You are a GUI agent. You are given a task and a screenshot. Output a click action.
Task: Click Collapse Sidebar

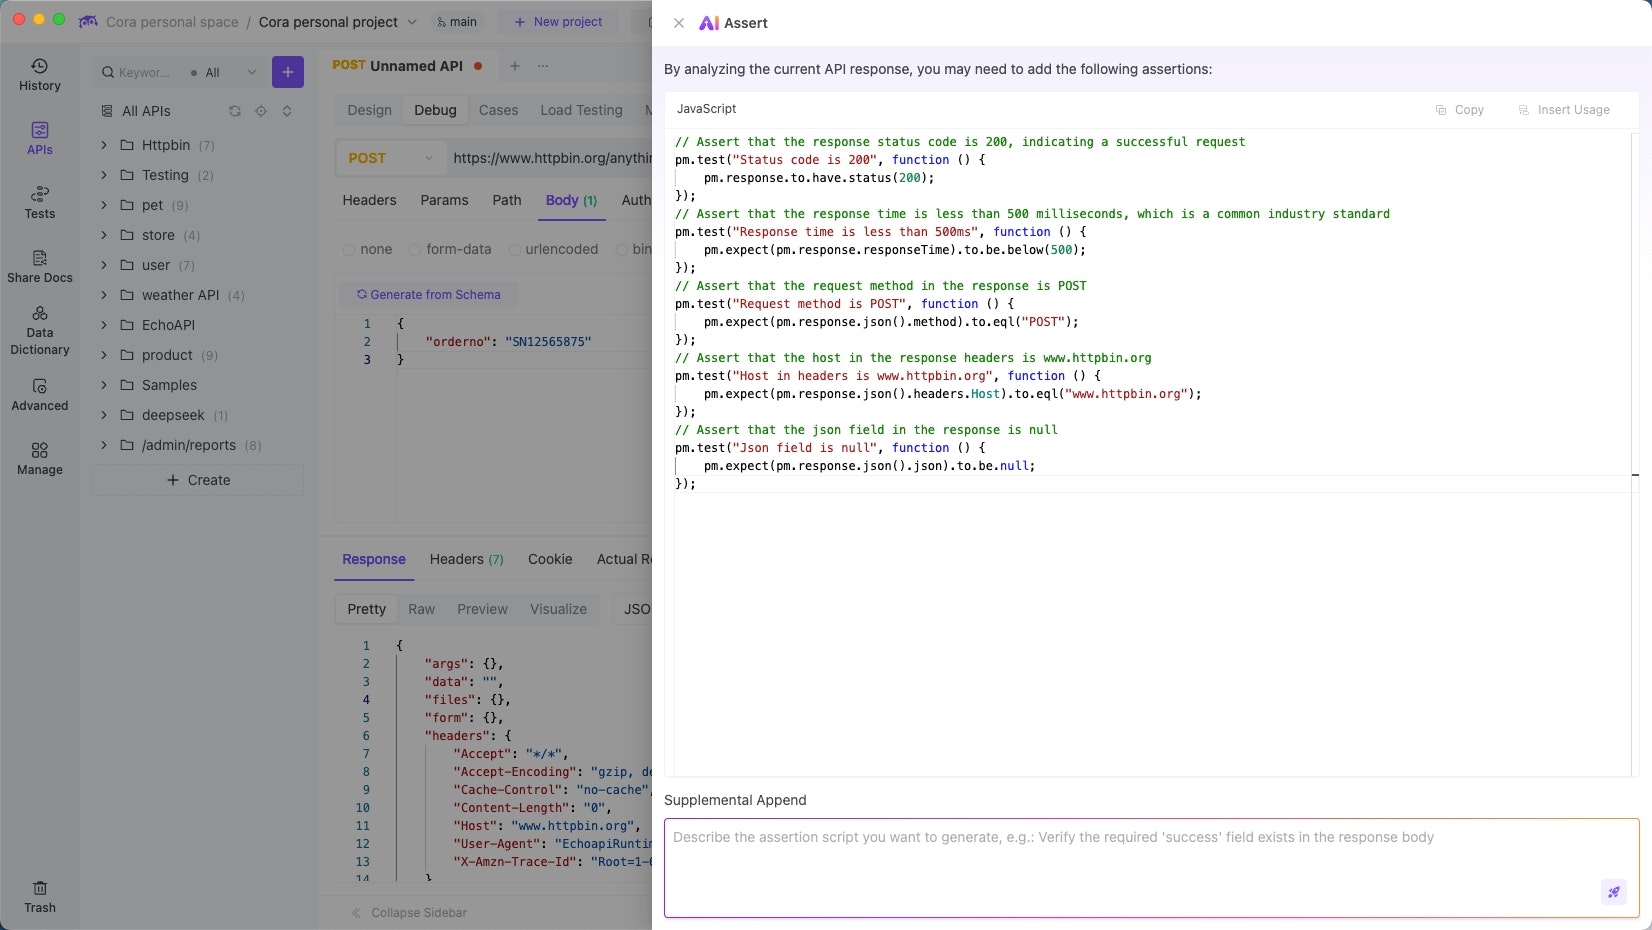click(409, 913)
